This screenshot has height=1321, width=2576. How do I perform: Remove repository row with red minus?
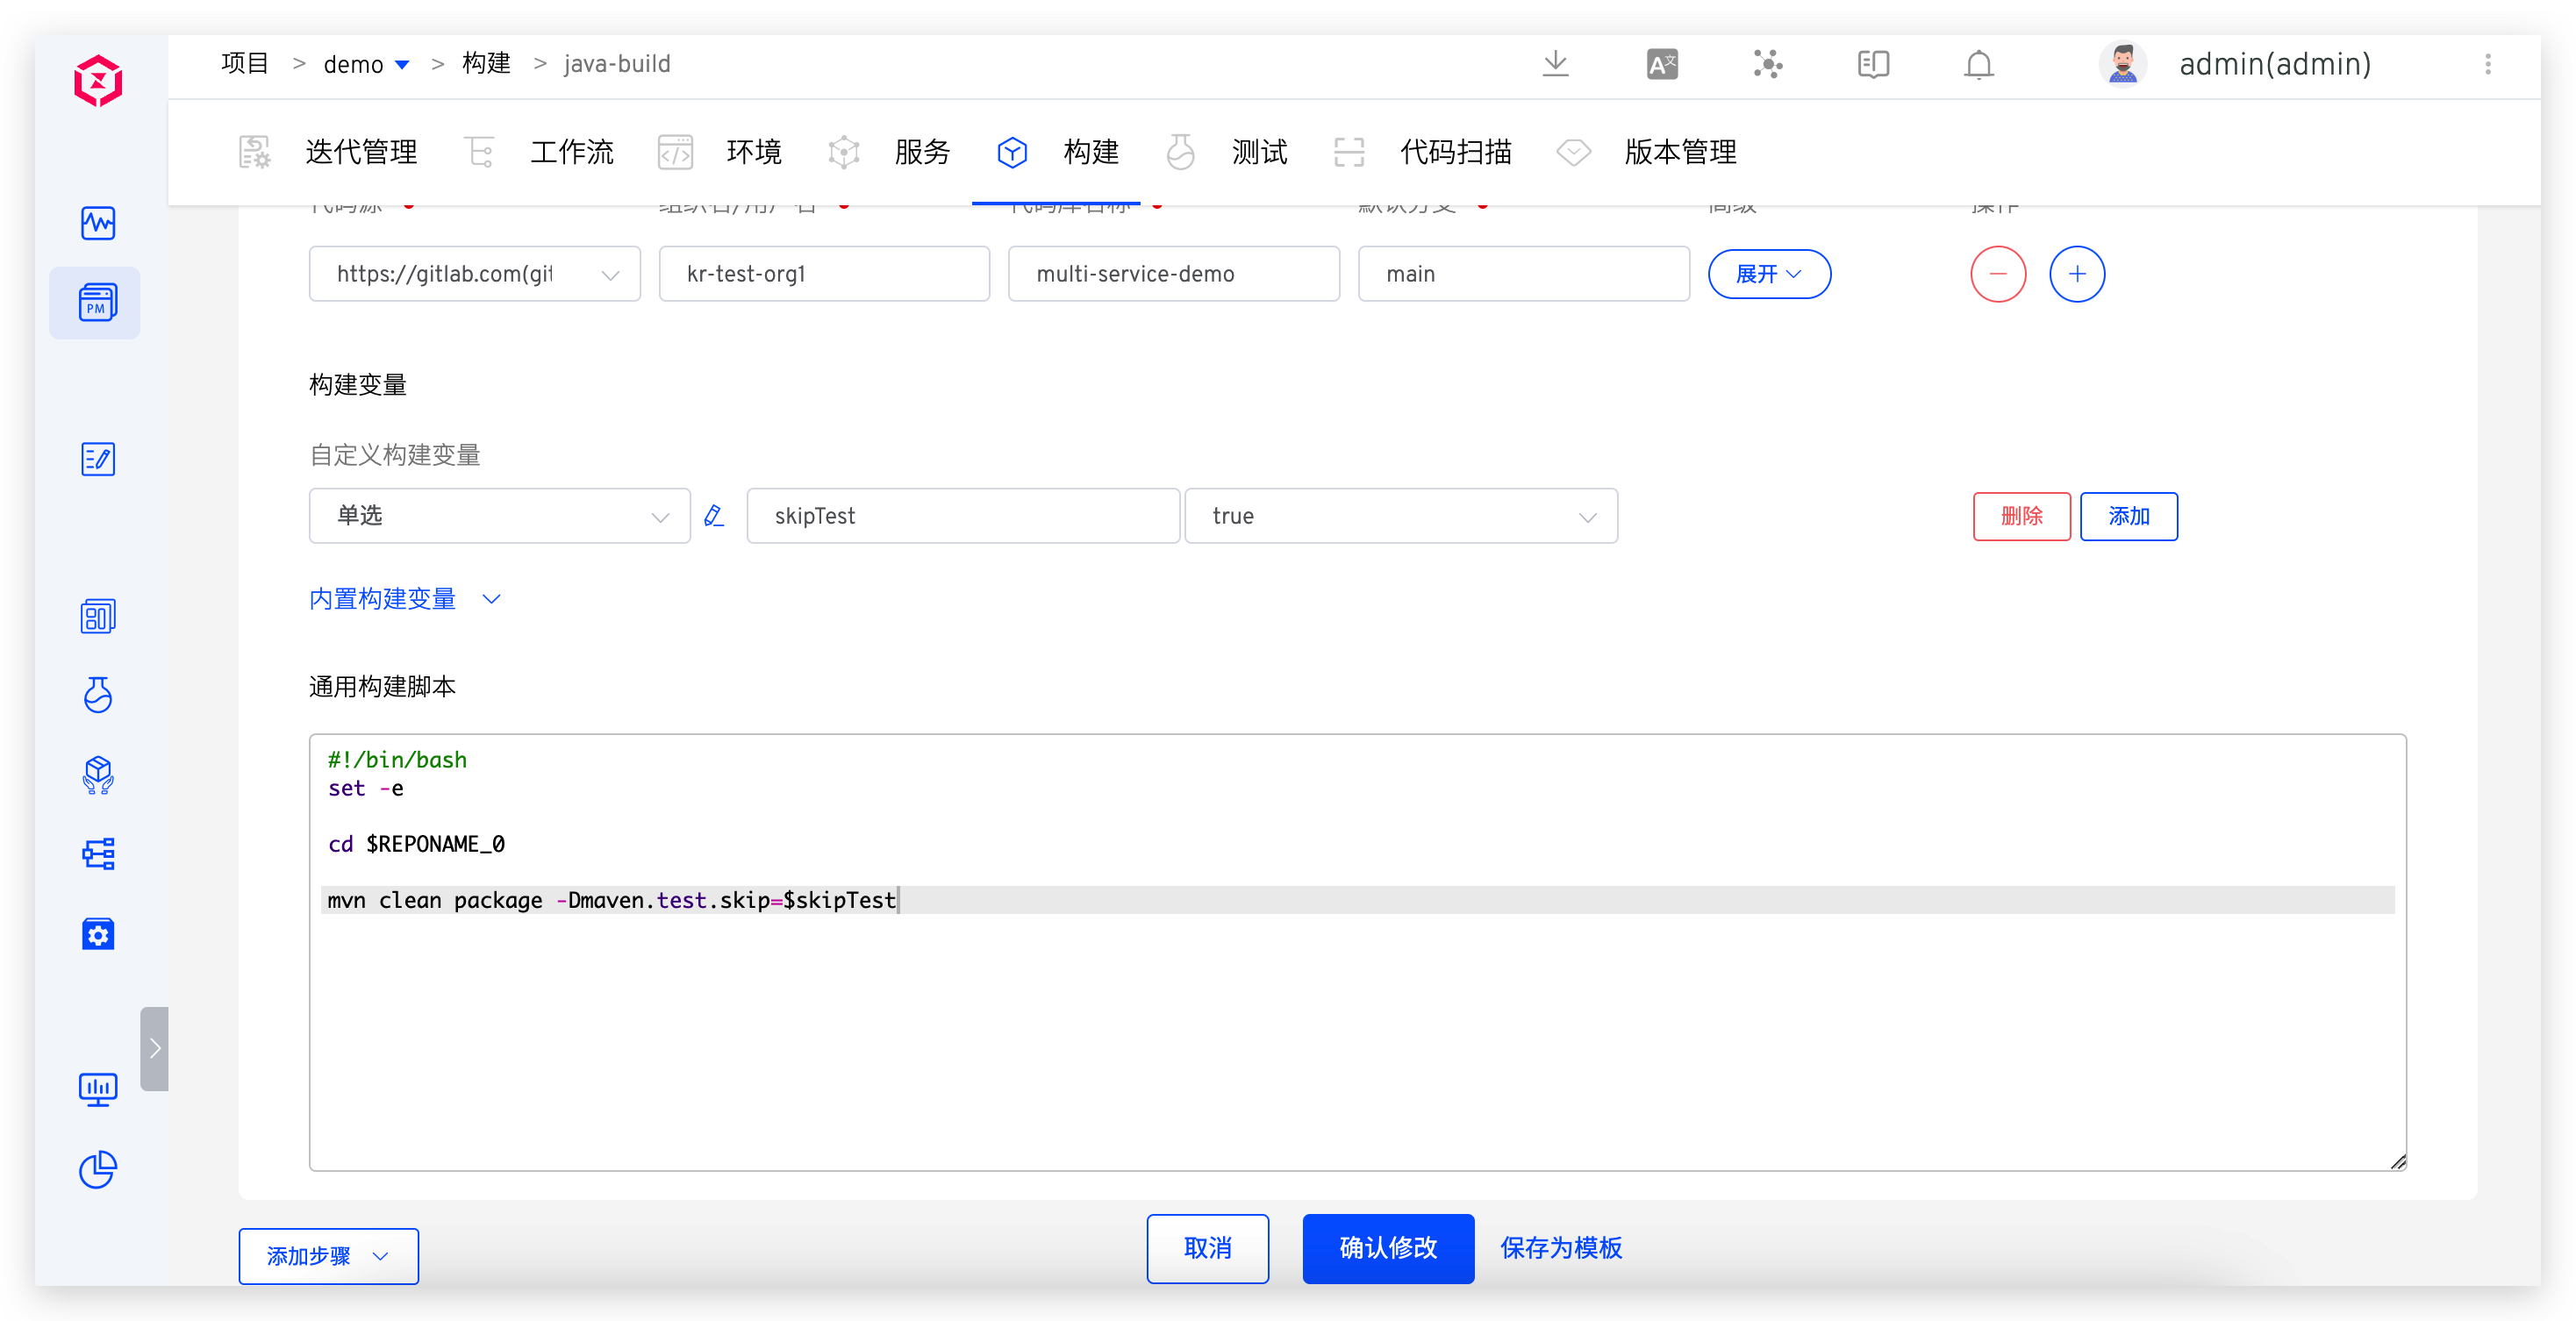coord(1997,274)
